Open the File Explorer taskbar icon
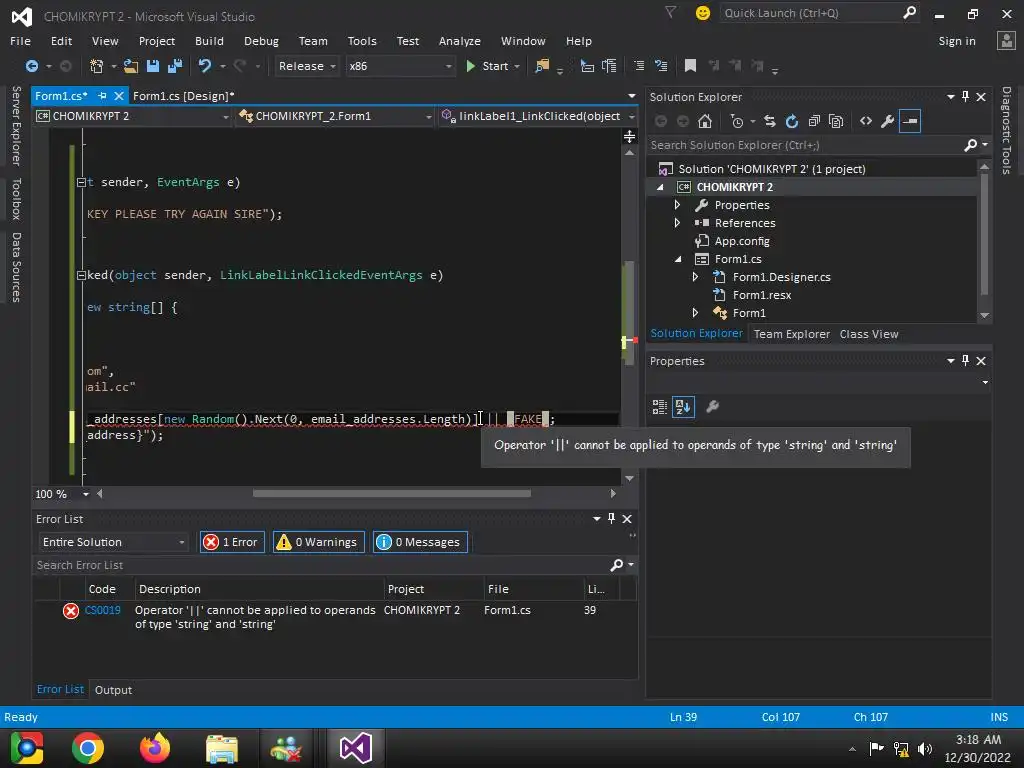The image size is (1024, 768). point(222,748)
